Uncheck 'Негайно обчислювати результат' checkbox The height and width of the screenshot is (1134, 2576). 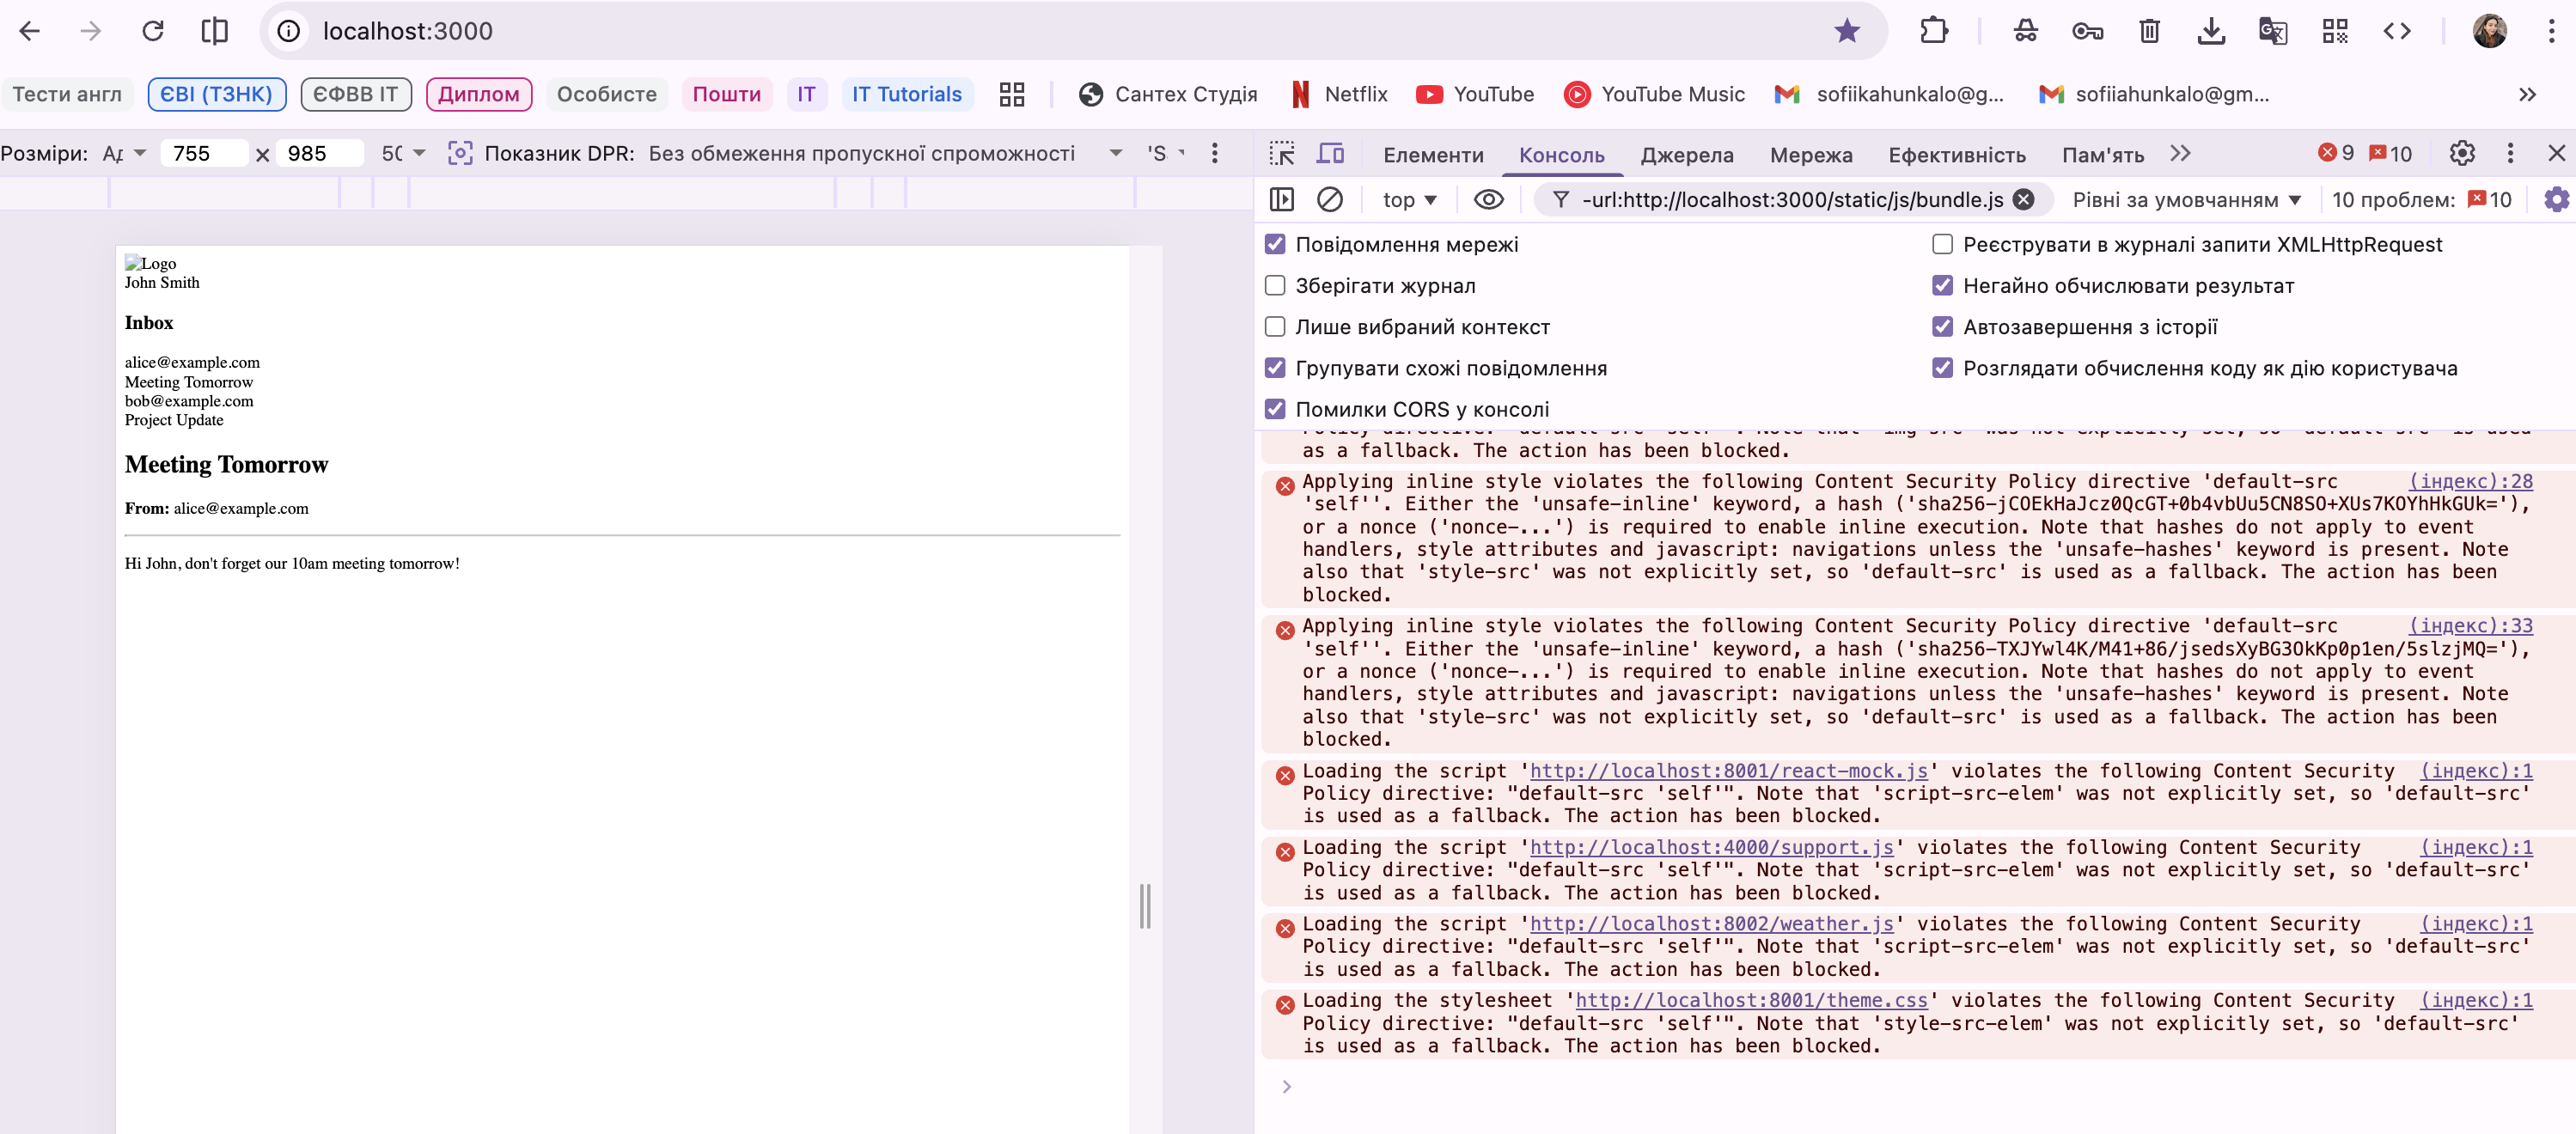[1942, 285]
